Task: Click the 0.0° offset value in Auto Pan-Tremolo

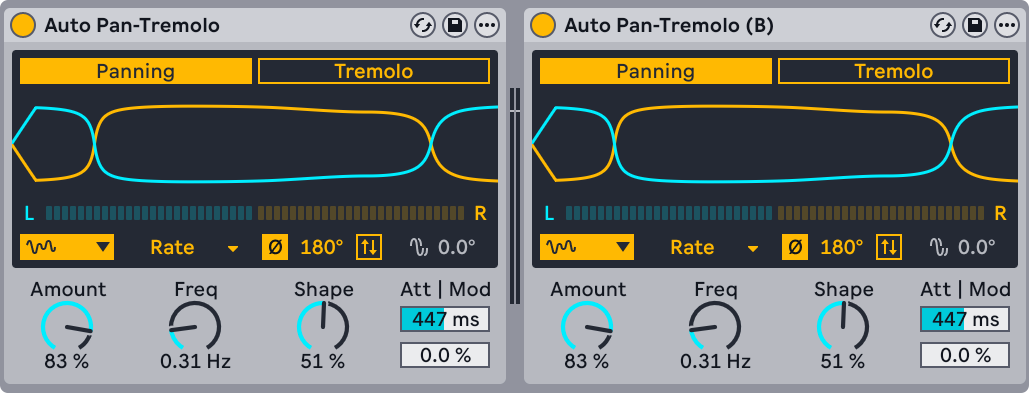Action: point(457,247)
